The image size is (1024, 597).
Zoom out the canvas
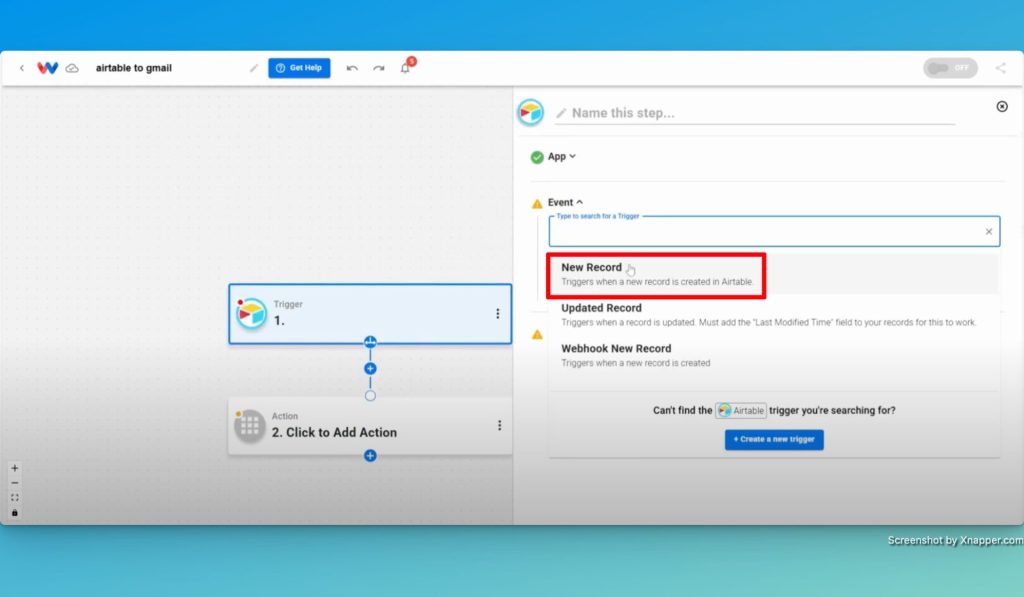click(14, 483)
